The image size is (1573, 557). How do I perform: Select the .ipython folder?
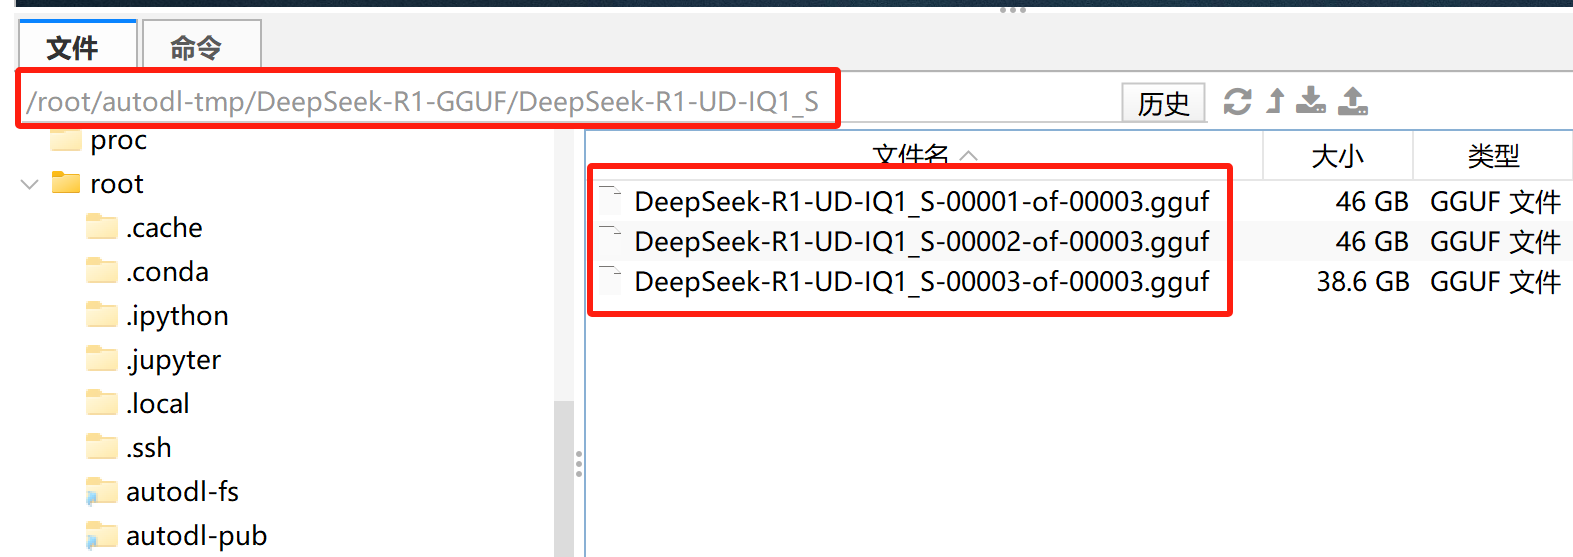(177, 316)
